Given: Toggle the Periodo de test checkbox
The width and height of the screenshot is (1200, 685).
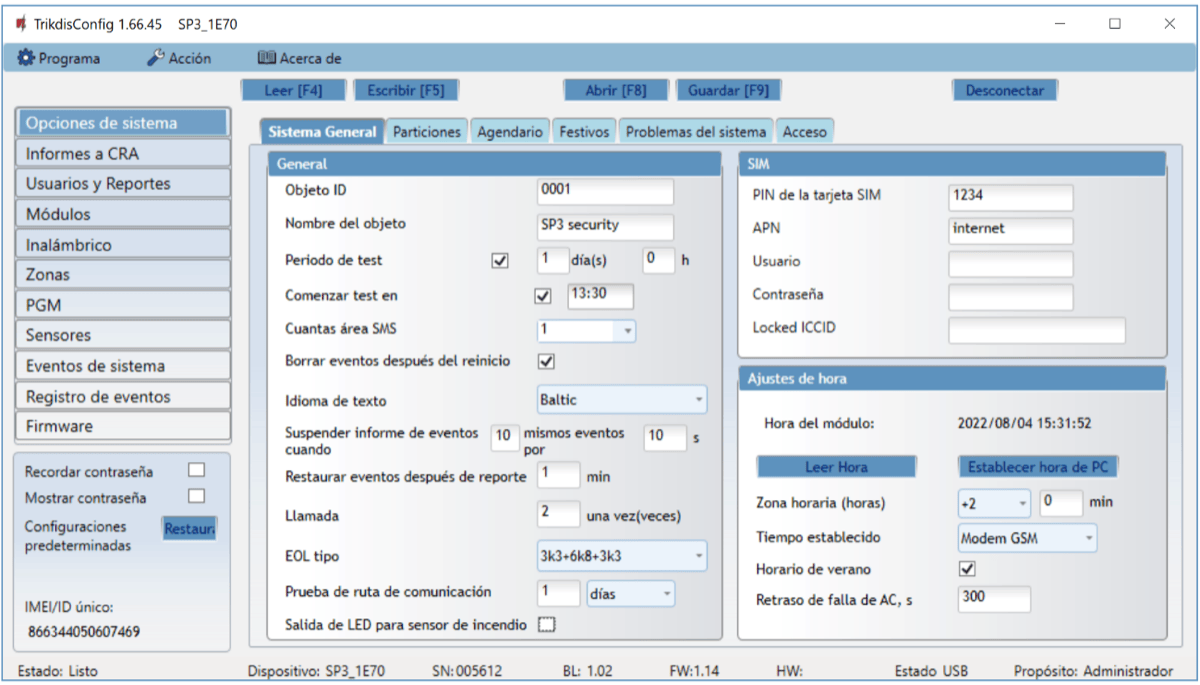Looking at the screenshot, I should pos(500,261).
